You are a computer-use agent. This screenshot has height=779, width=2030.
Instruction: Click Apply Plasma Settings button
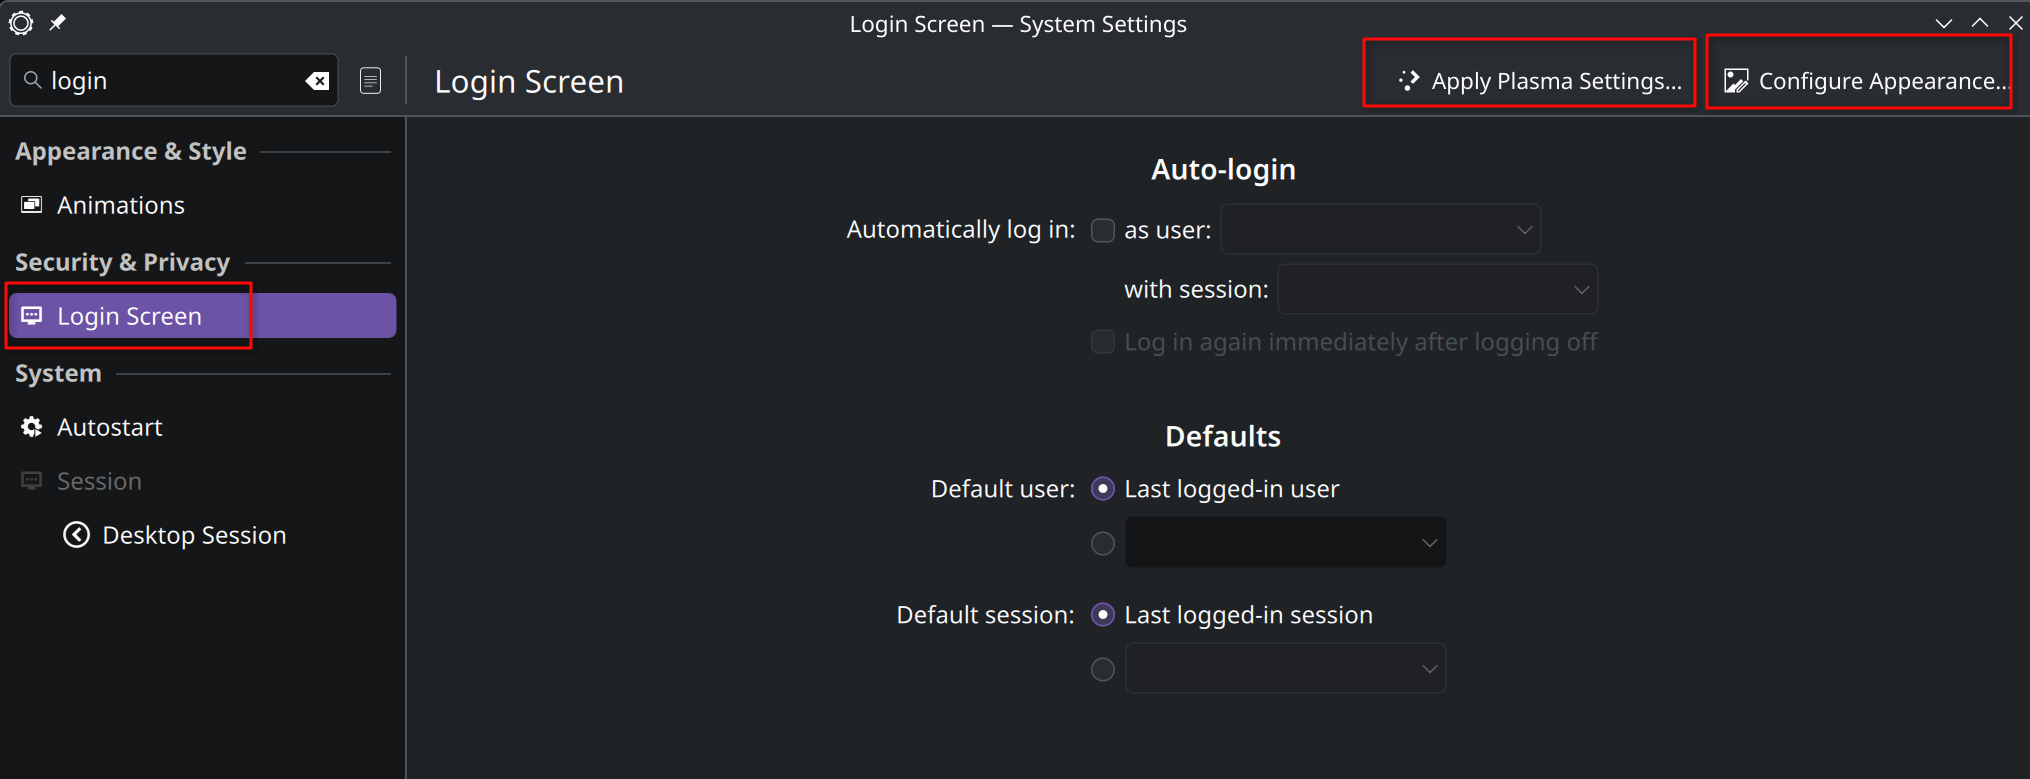(x=1530, y=81)
